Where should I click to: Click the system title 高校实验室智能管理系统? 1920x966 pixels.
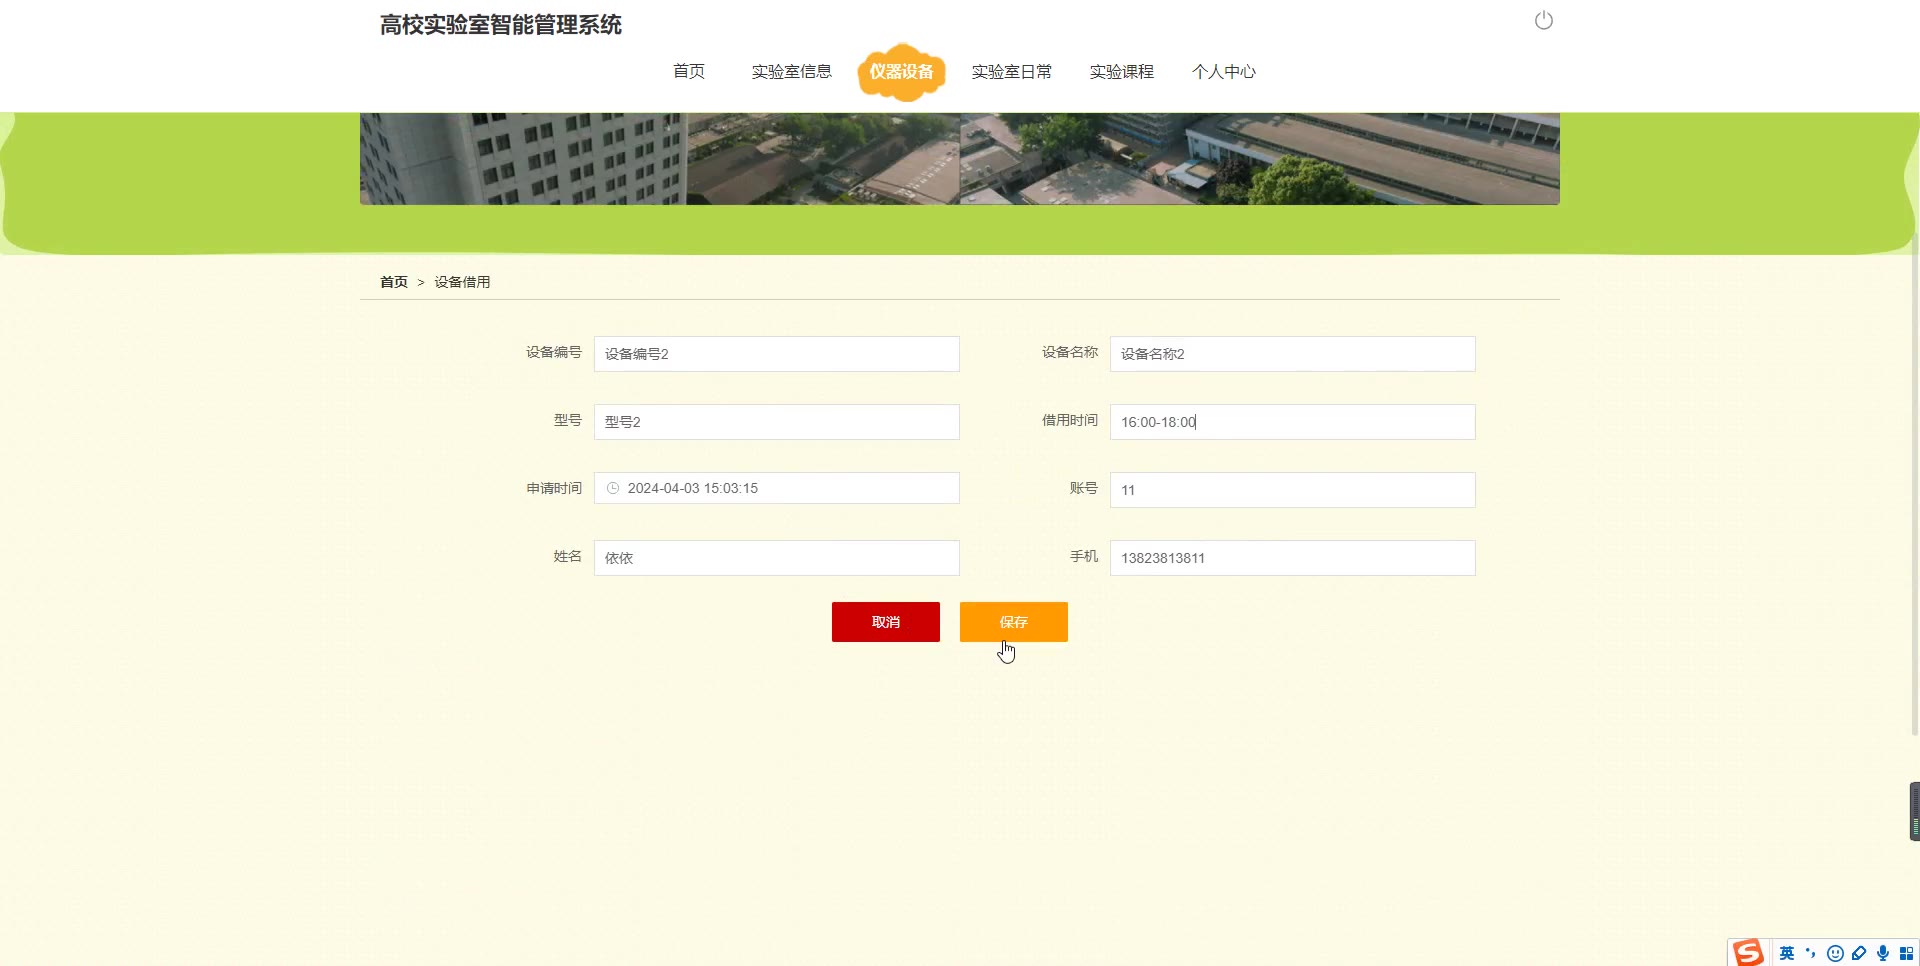click(501, 25)
